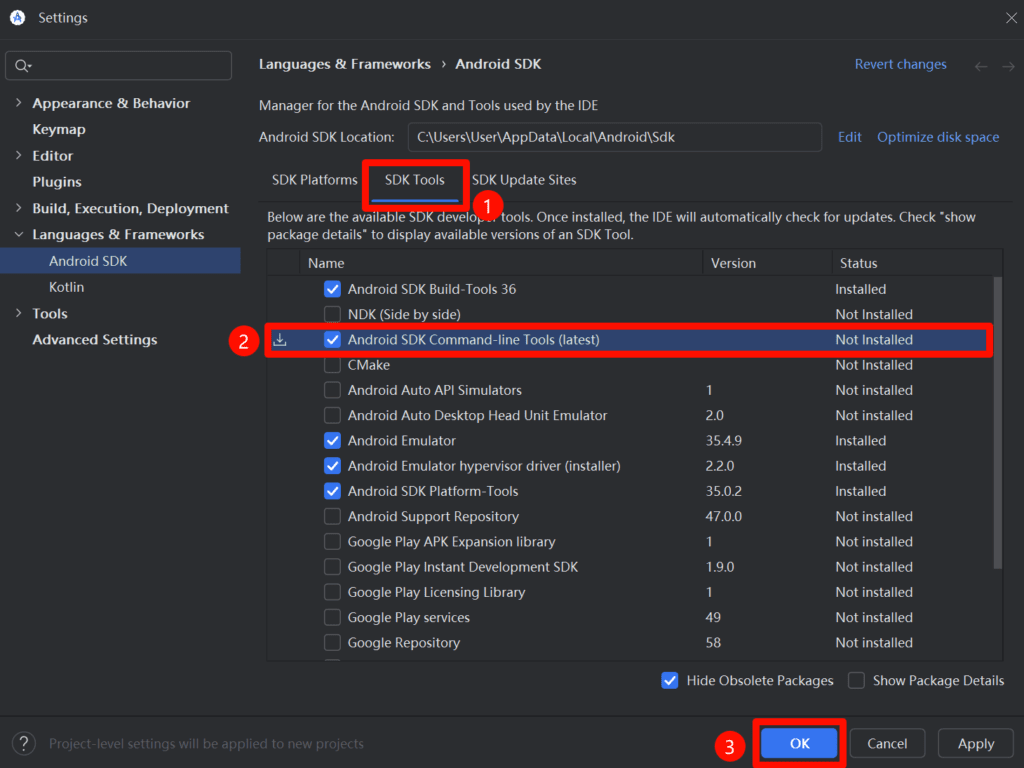Screen dimensions: 1024x768
Task: Click the search magnifier icon
Action: (20, 66)
